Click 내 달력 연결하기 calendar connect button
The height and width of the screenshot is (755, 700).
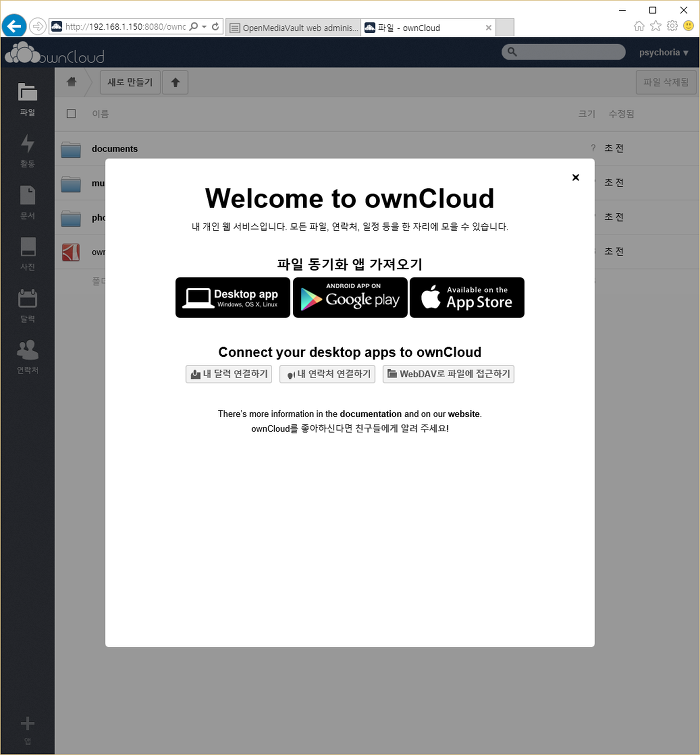click(x=229, y=374)
